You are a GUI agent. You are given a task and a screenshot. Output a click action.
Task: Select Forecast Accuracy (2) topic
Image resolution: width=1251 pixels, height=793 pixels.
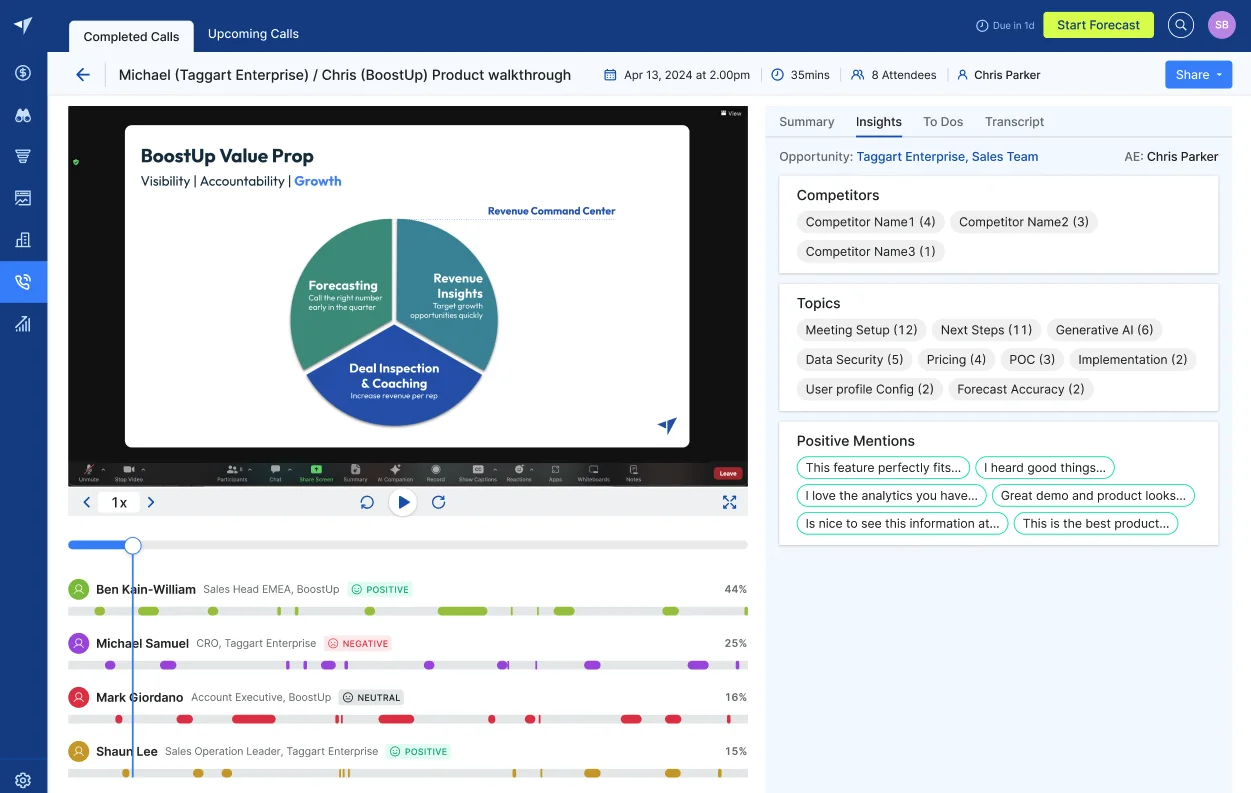(x=1020, y=390)
